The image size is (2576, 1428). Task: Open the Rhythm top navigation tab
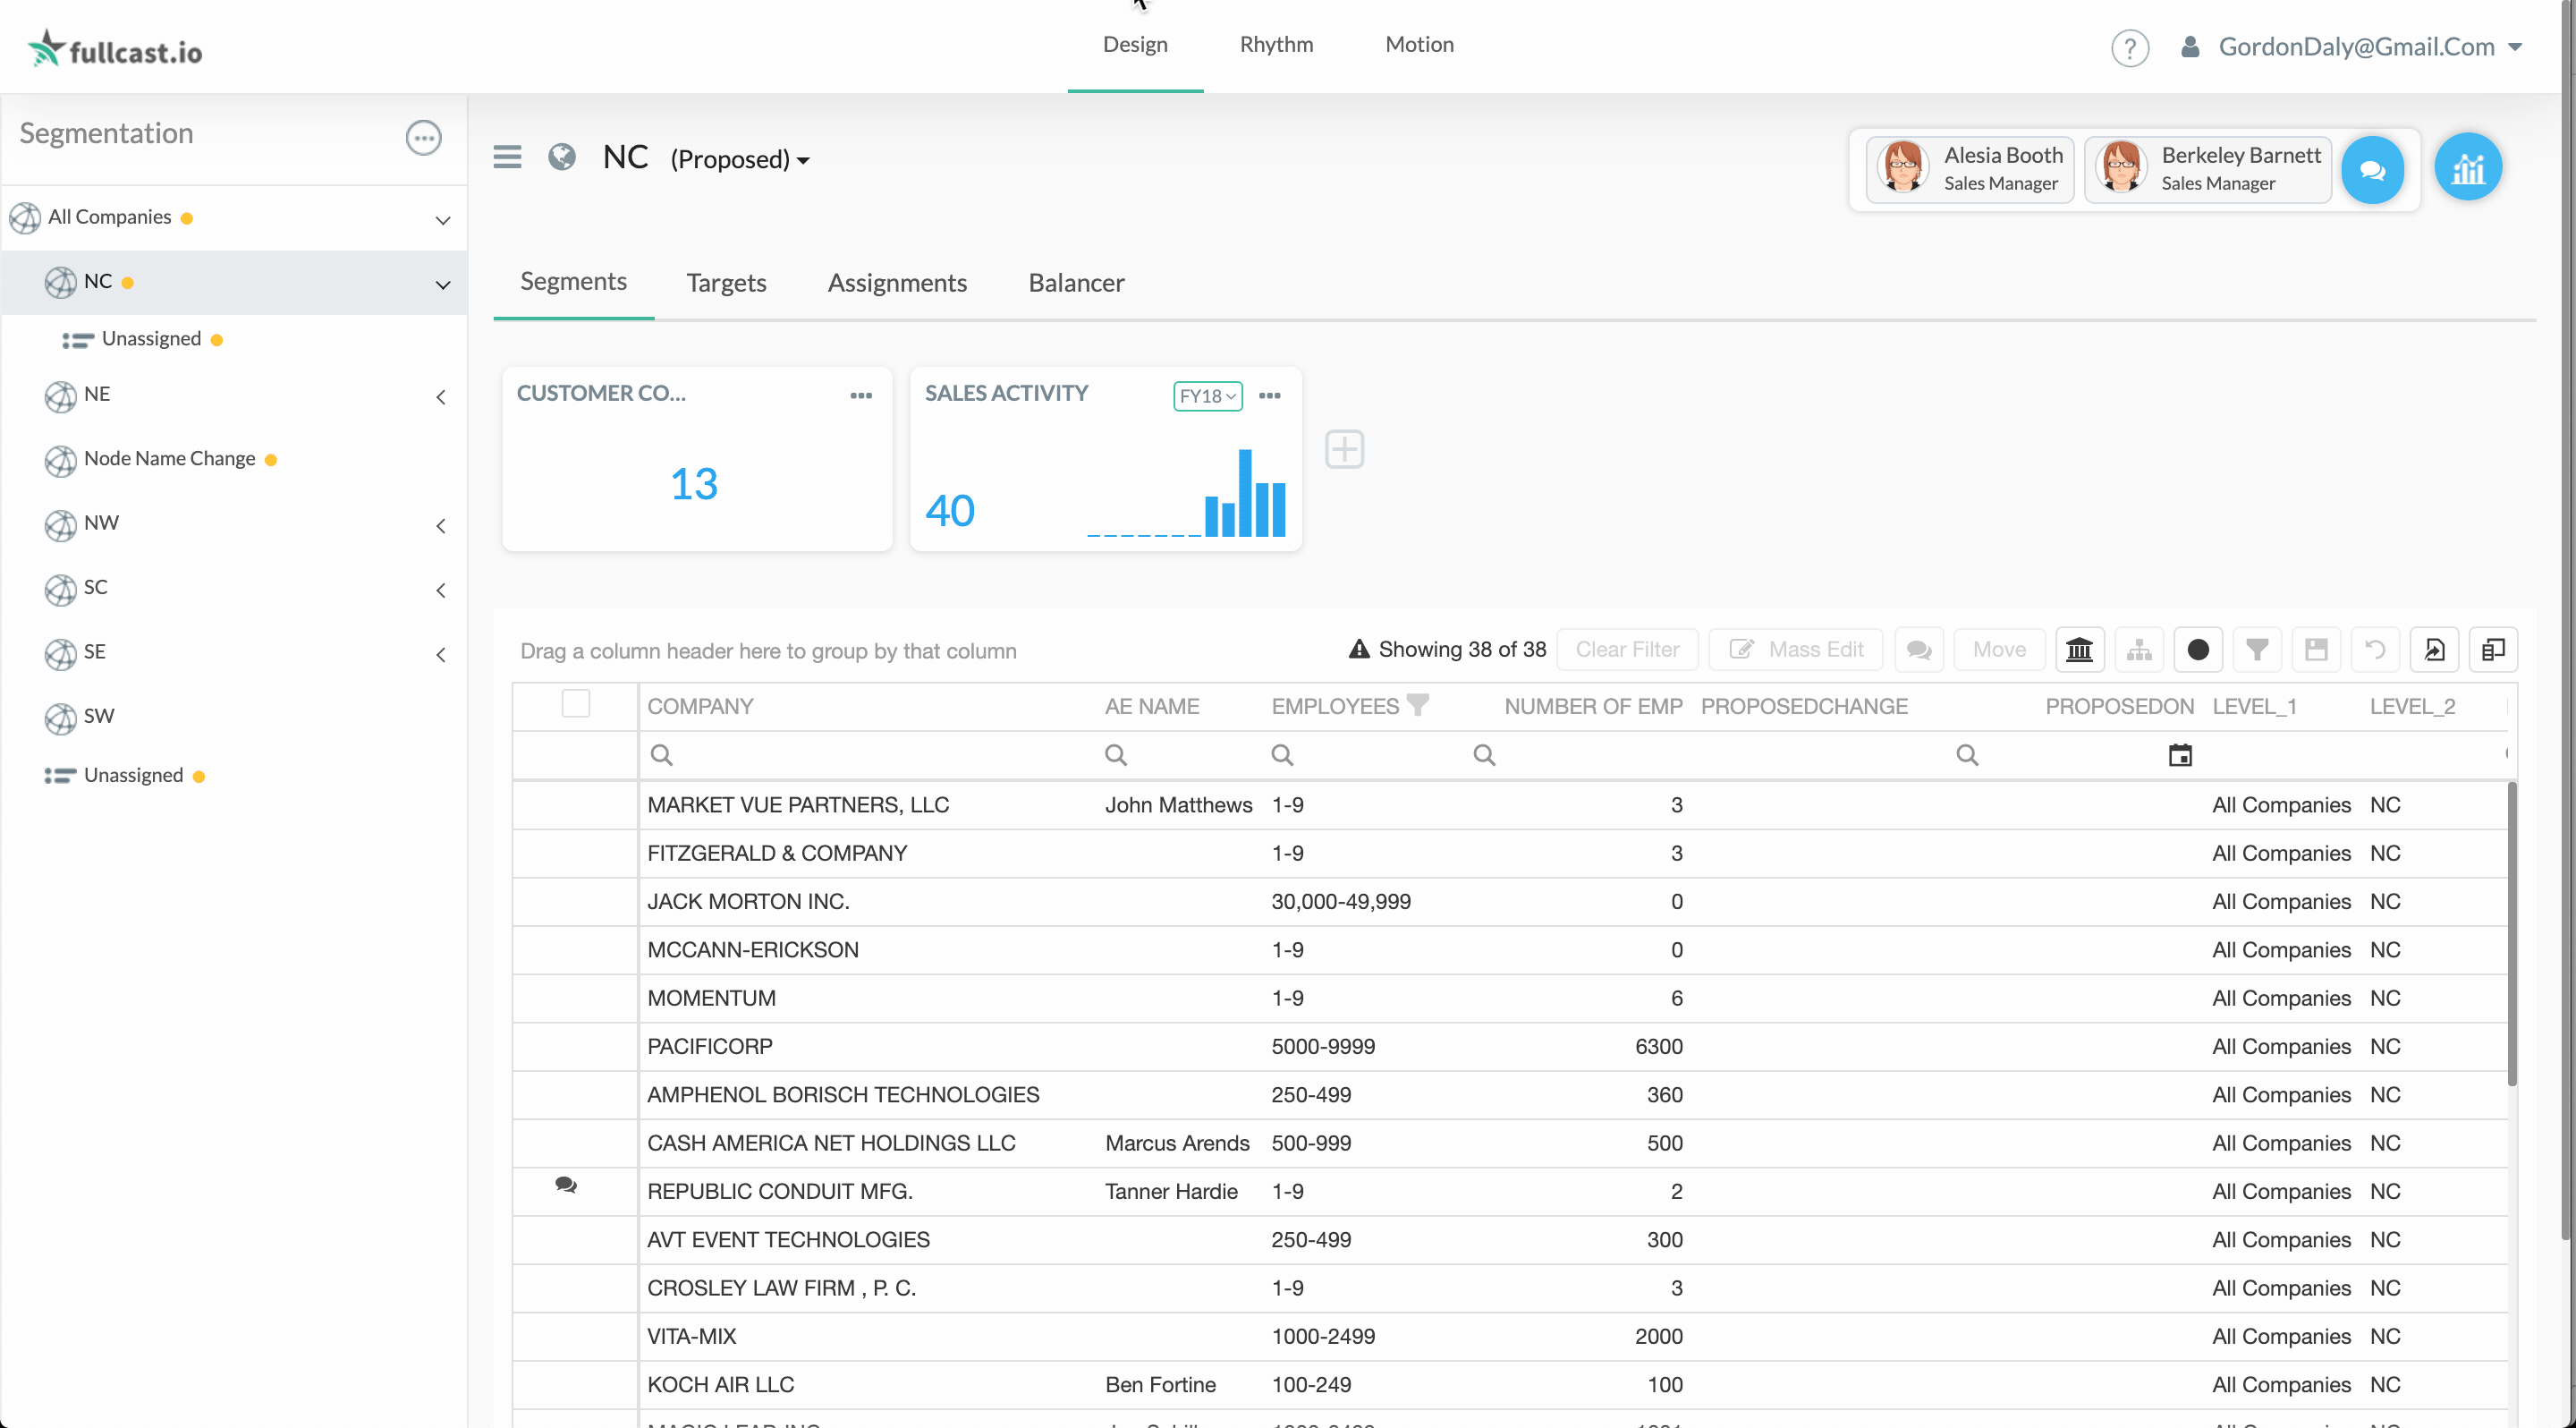point(1276,44)
